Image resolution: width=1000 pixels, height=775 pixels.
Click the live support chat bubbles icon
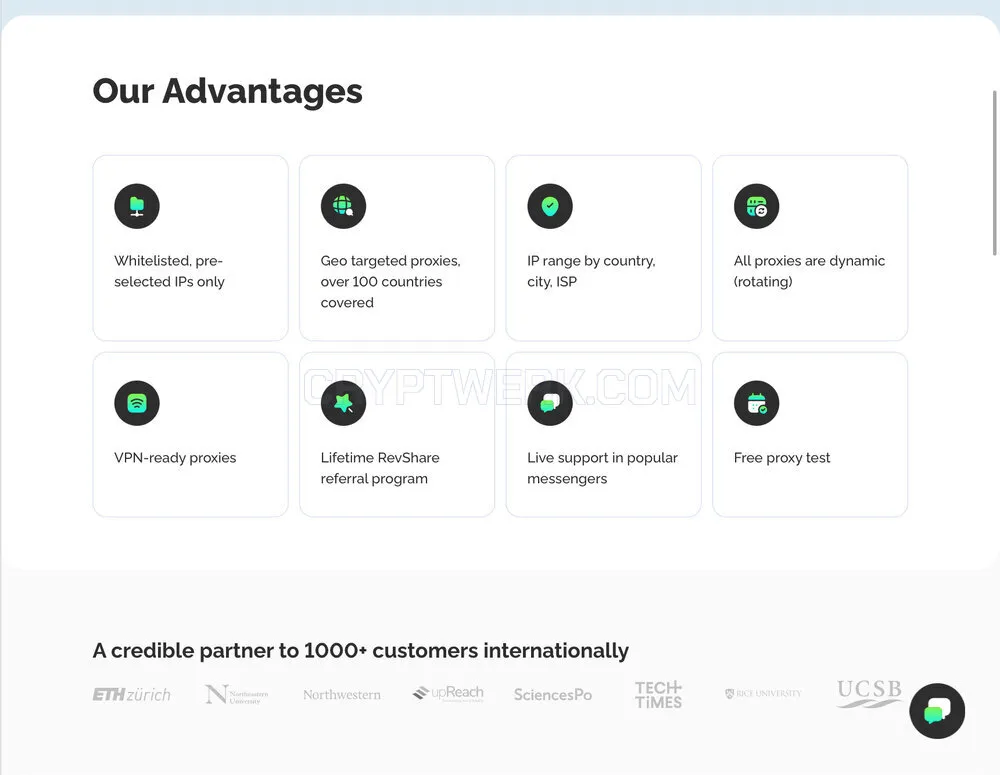[550, 403]
